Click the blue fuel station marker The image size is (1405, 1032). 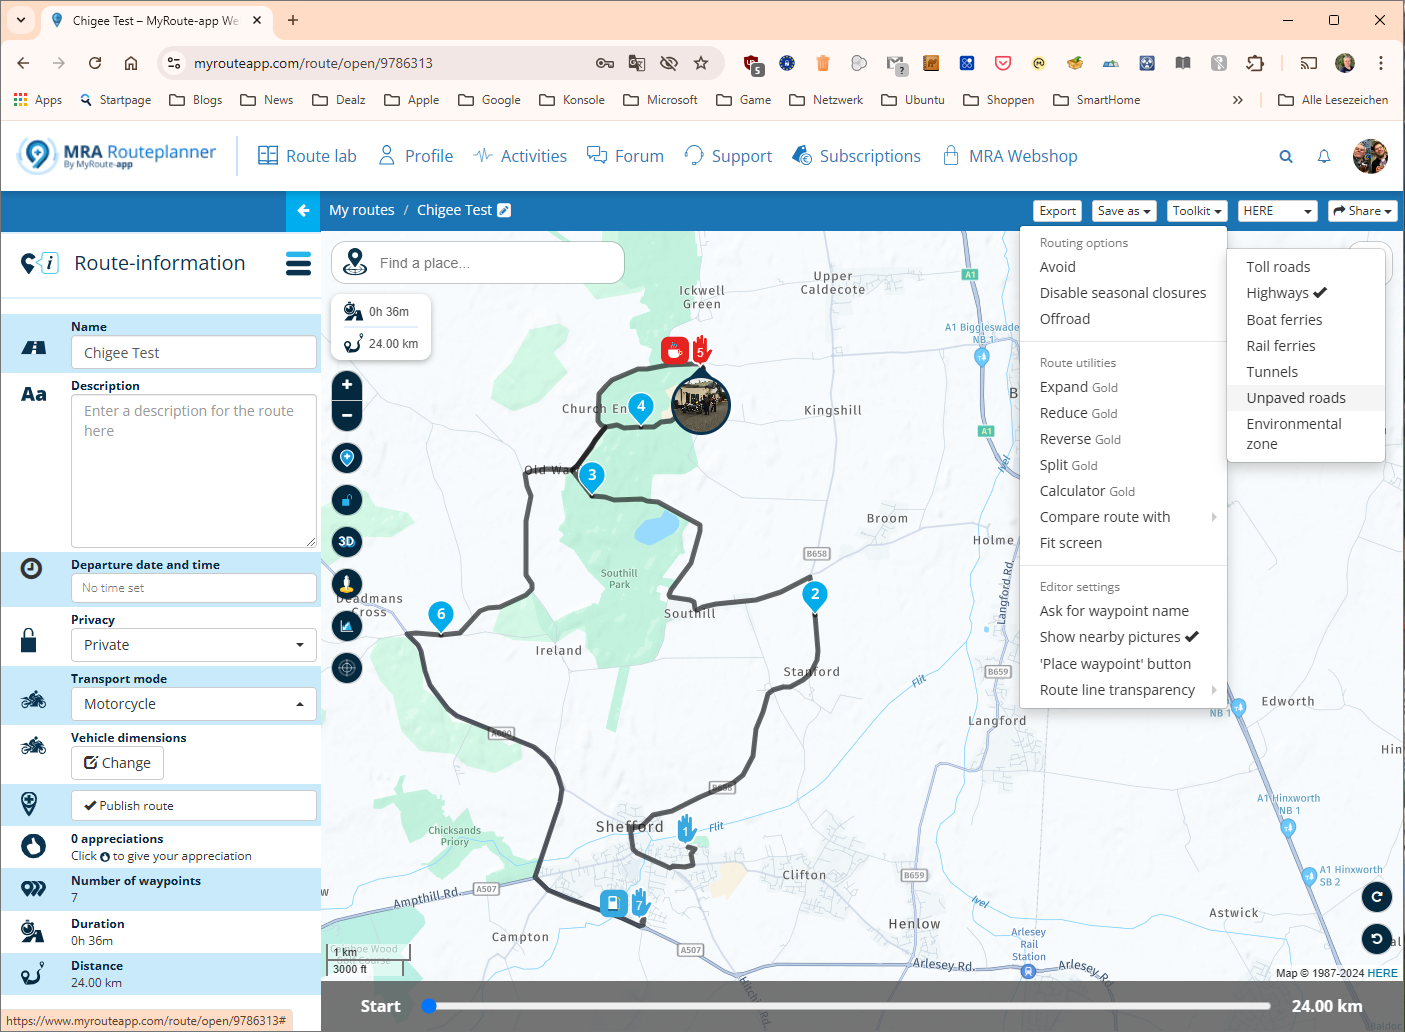click(613, 903)
